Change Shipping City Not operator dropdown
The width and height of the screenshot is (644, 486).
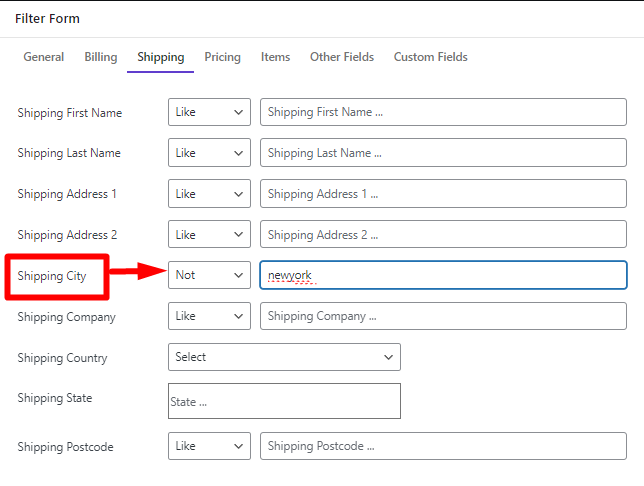tap(209, 275)
